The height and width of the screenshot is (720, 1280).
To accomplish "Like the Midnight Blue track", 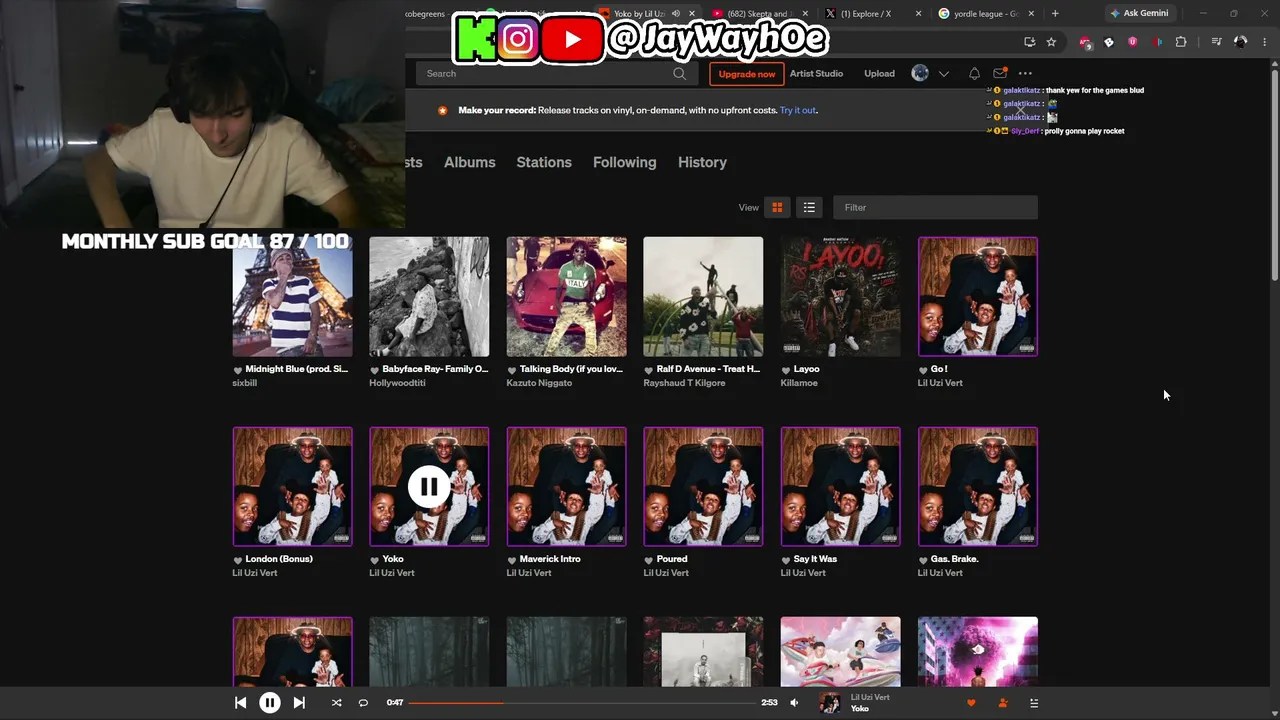I will pos(238,370).
